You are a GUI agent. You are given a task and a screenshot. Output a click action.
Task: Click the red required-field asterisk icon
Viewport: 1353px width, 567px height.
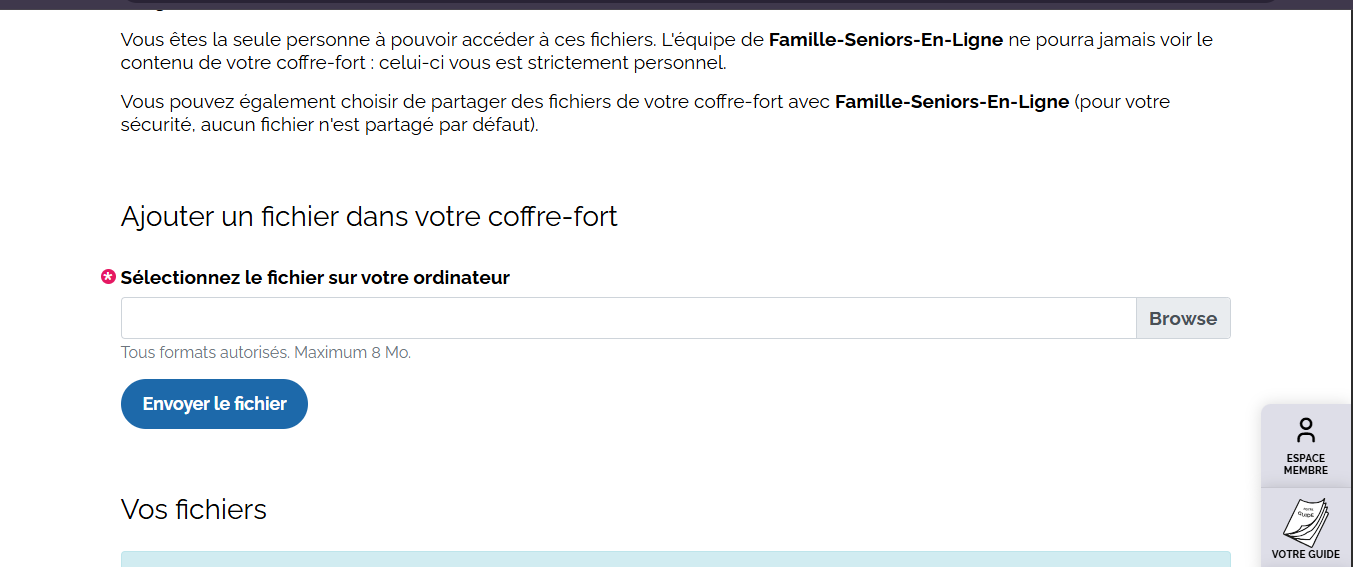pos(109,277)
